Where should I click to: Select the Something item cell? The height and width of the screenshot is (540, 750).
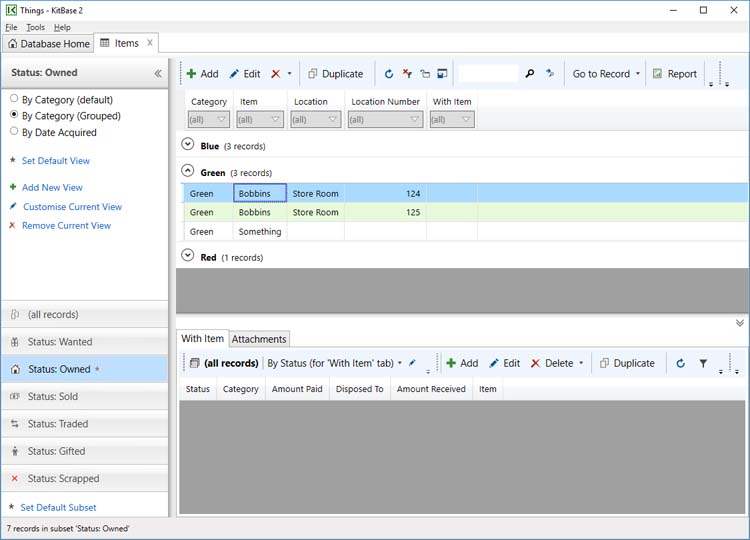(x=260, y=231)
